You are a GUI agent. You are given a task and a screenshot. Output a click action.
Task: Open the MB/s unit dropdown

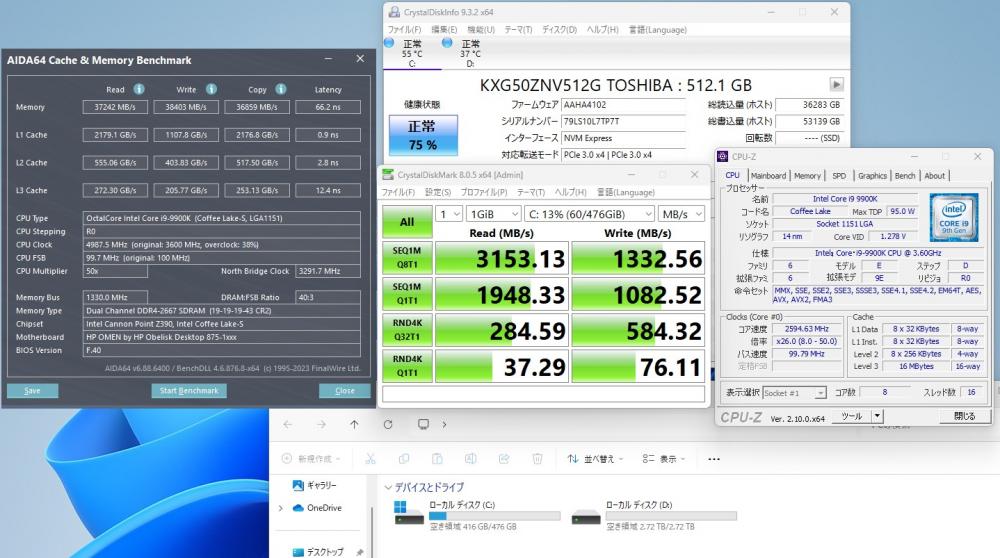681,214
